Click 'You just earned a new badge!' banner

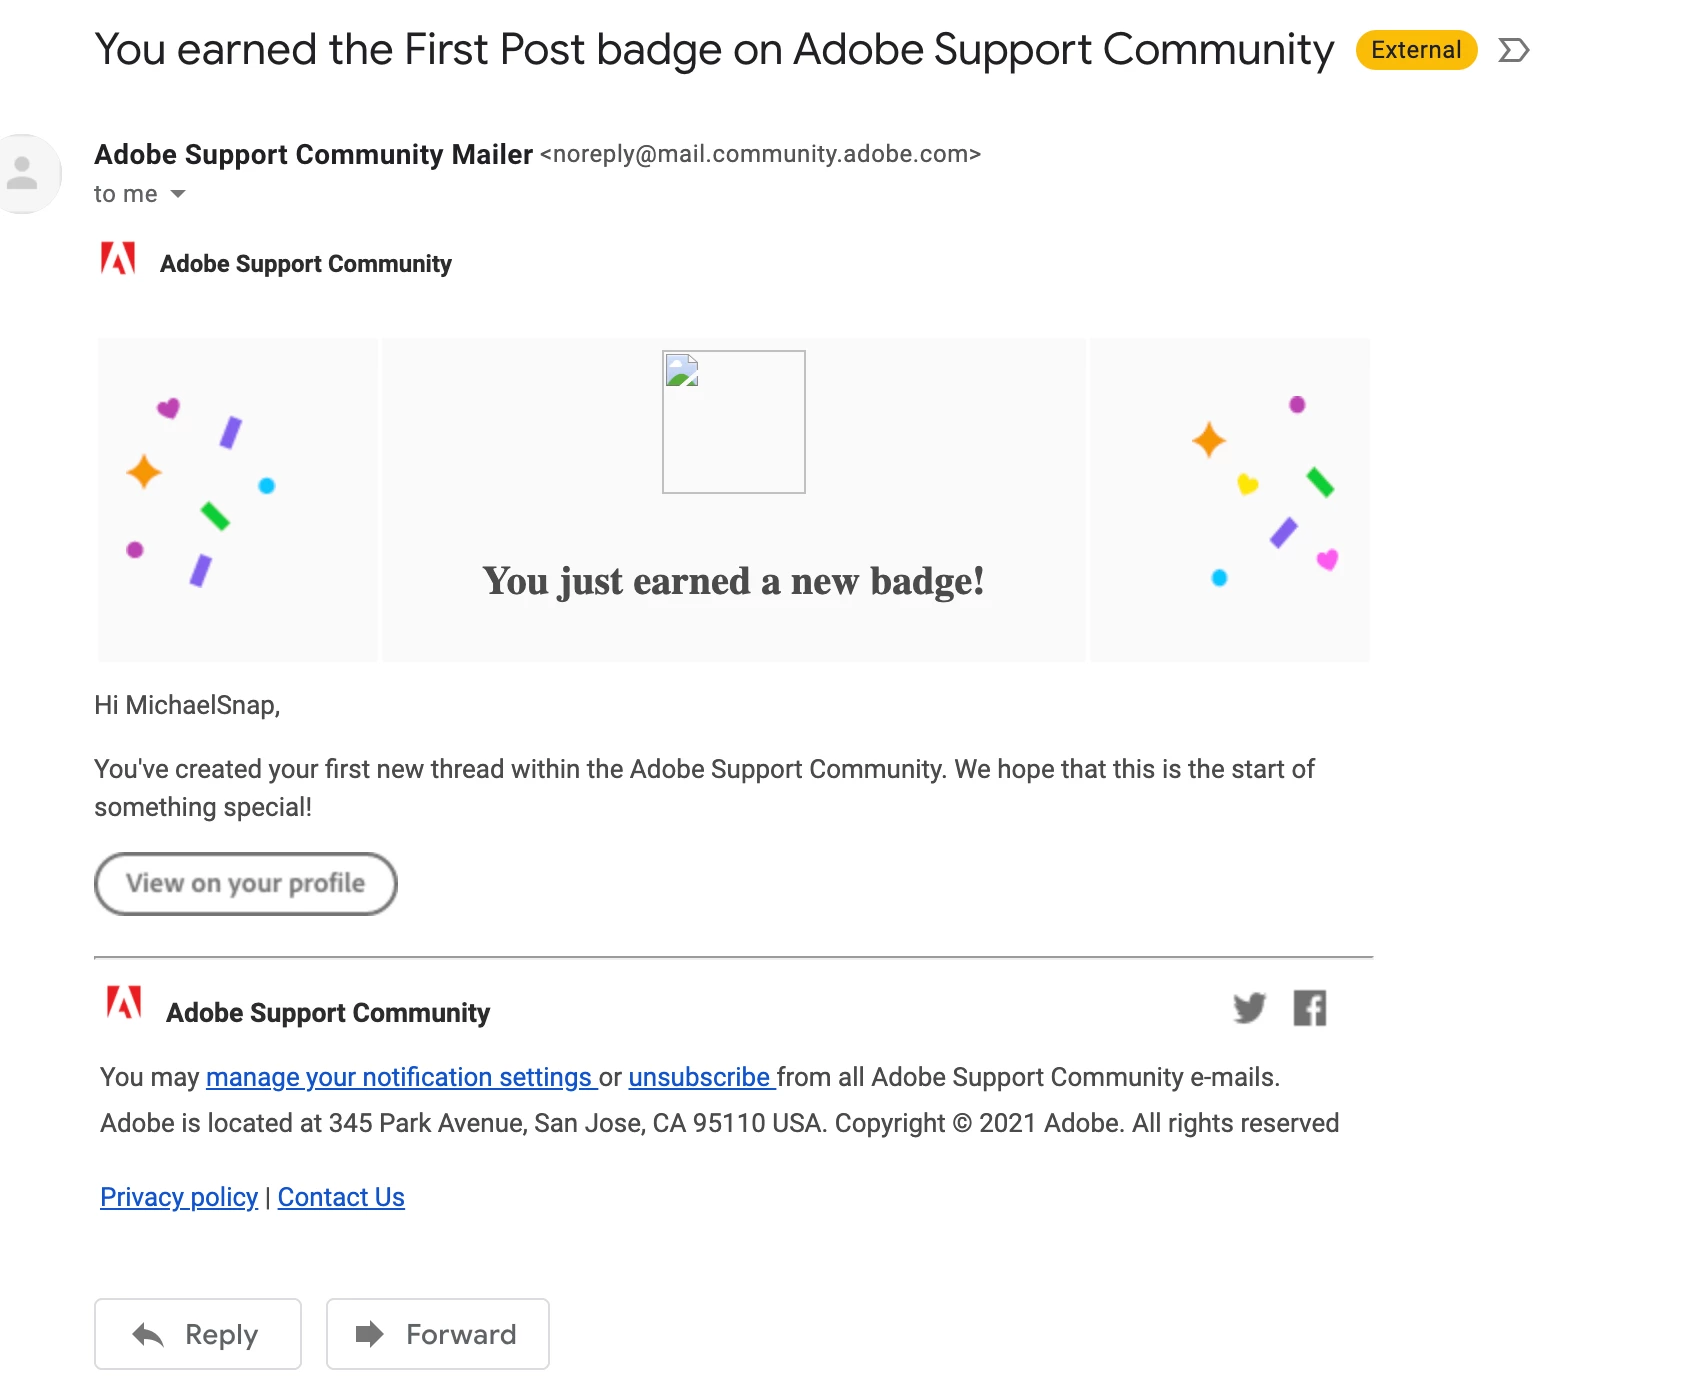tap(733, 581)
